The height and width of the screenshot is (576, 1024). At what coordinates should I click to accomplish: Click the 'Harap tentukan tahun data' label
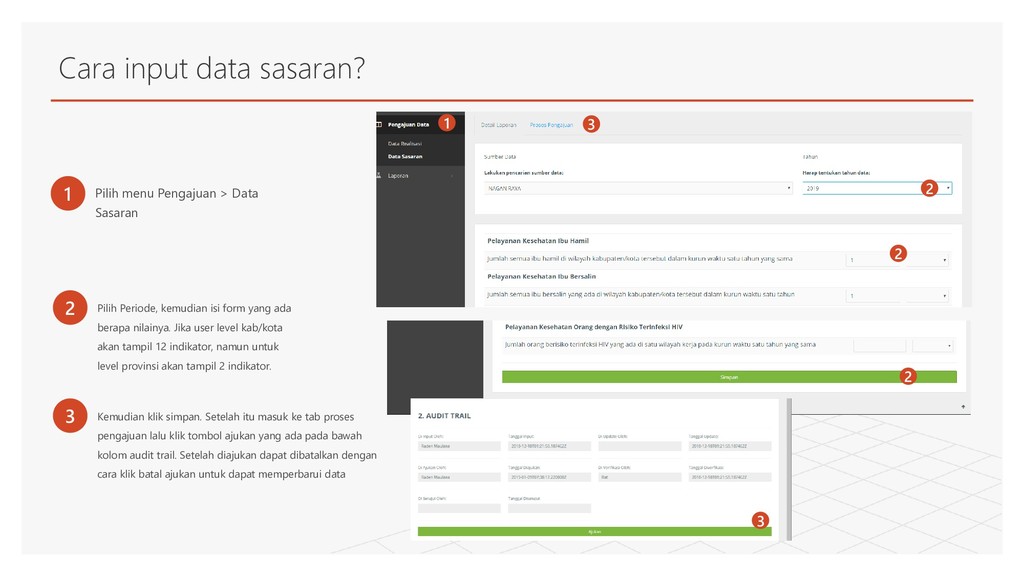tap(836, 173)
